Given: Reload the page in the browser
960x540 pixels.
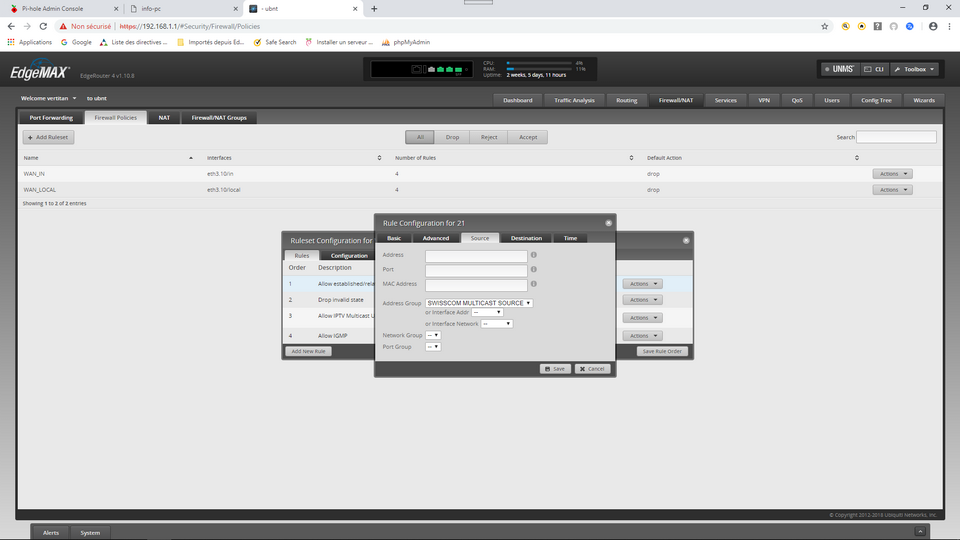Looking at the screenshot, I should pyautogui.click(x=45, y=26).
